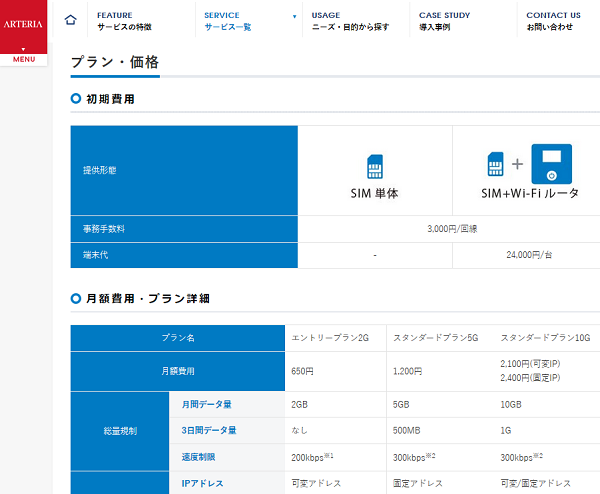
Task: Click なし in the 3日間データ量 row
Action: click(299, 430)
